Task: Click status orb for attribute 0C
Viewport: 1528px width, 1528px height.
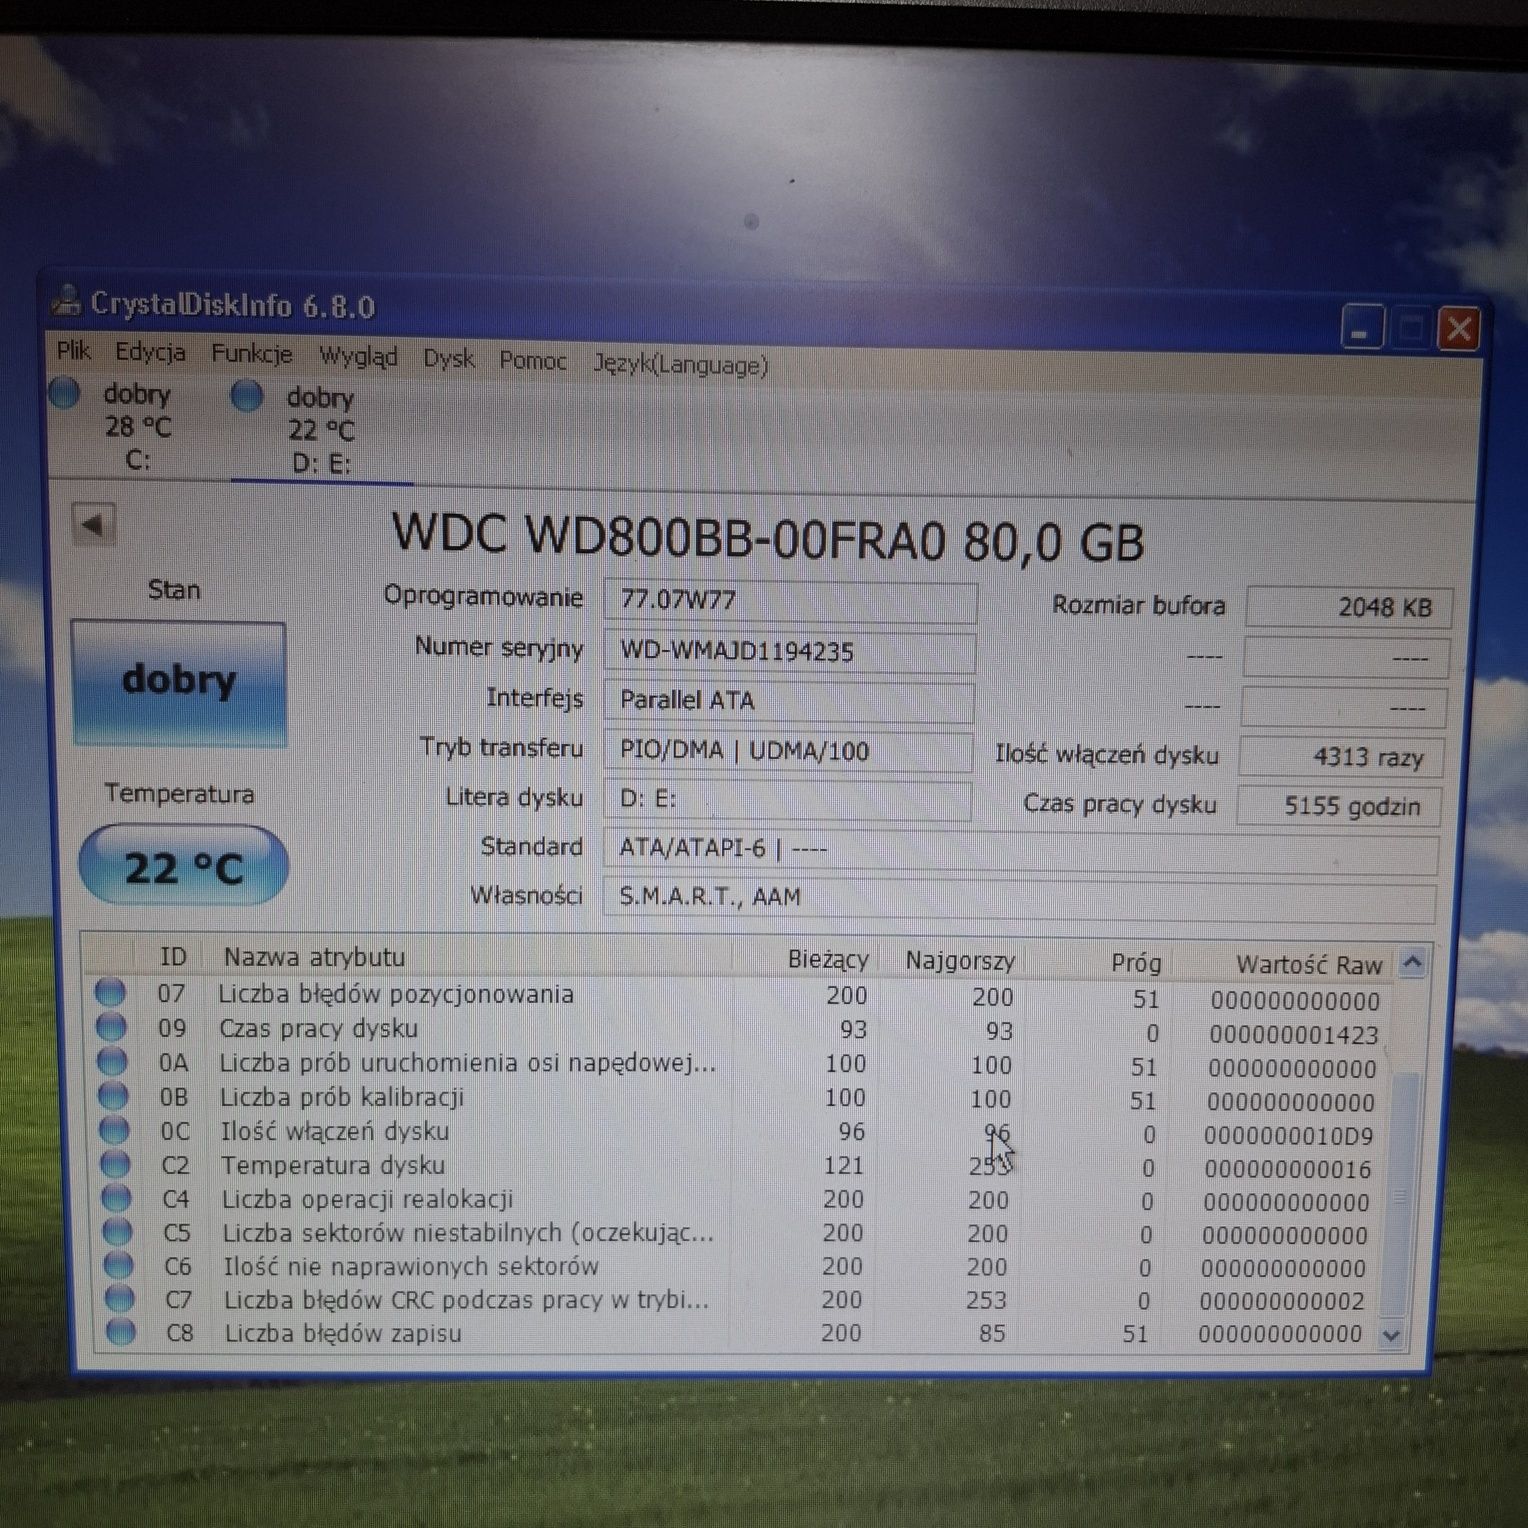Action: pos(114,1130)
